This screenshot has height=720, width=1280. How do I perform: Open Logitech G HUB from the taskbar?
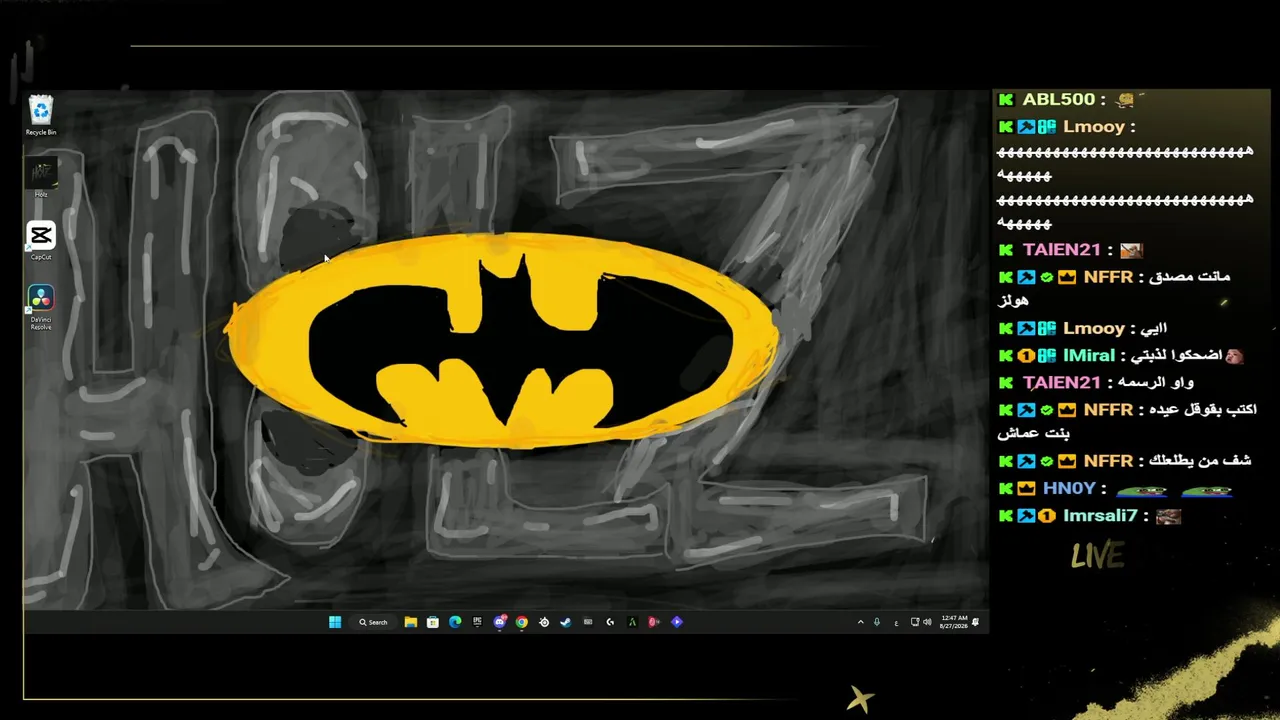tap(610, 622)
